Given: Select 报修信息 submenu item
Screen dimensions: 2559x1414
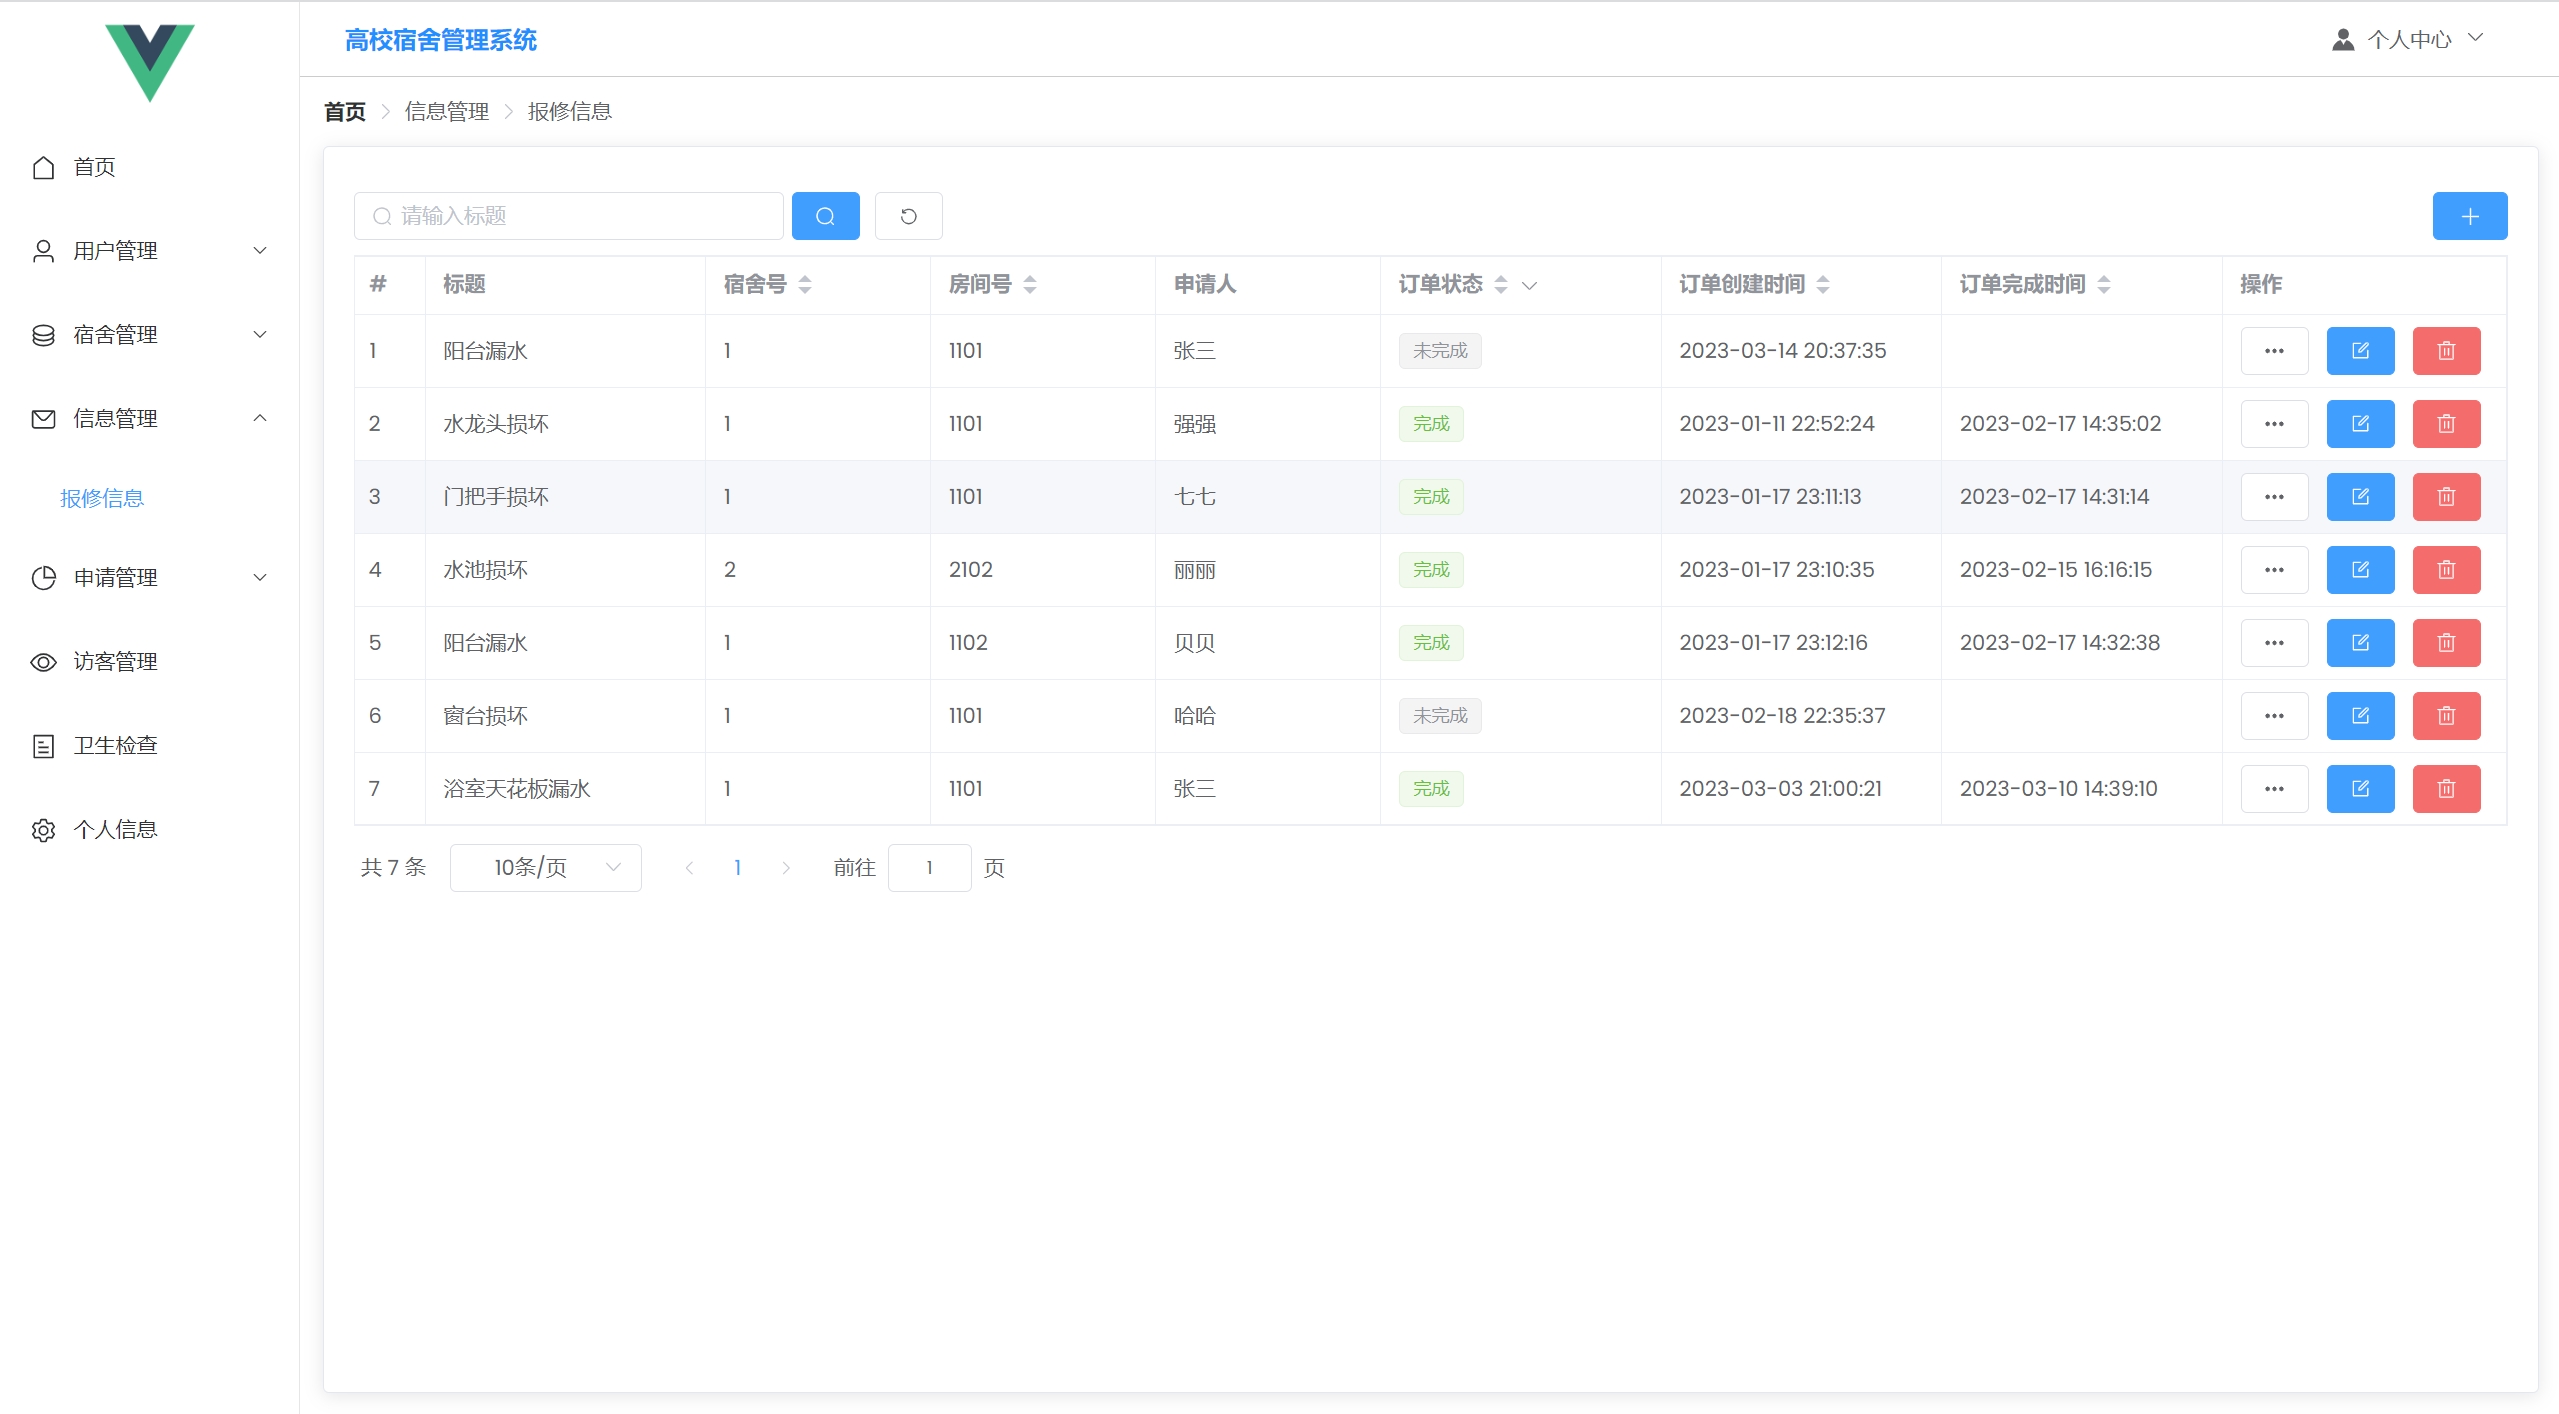Looking at the screenshot, I should pyautogui.click(x=102, y=498).
